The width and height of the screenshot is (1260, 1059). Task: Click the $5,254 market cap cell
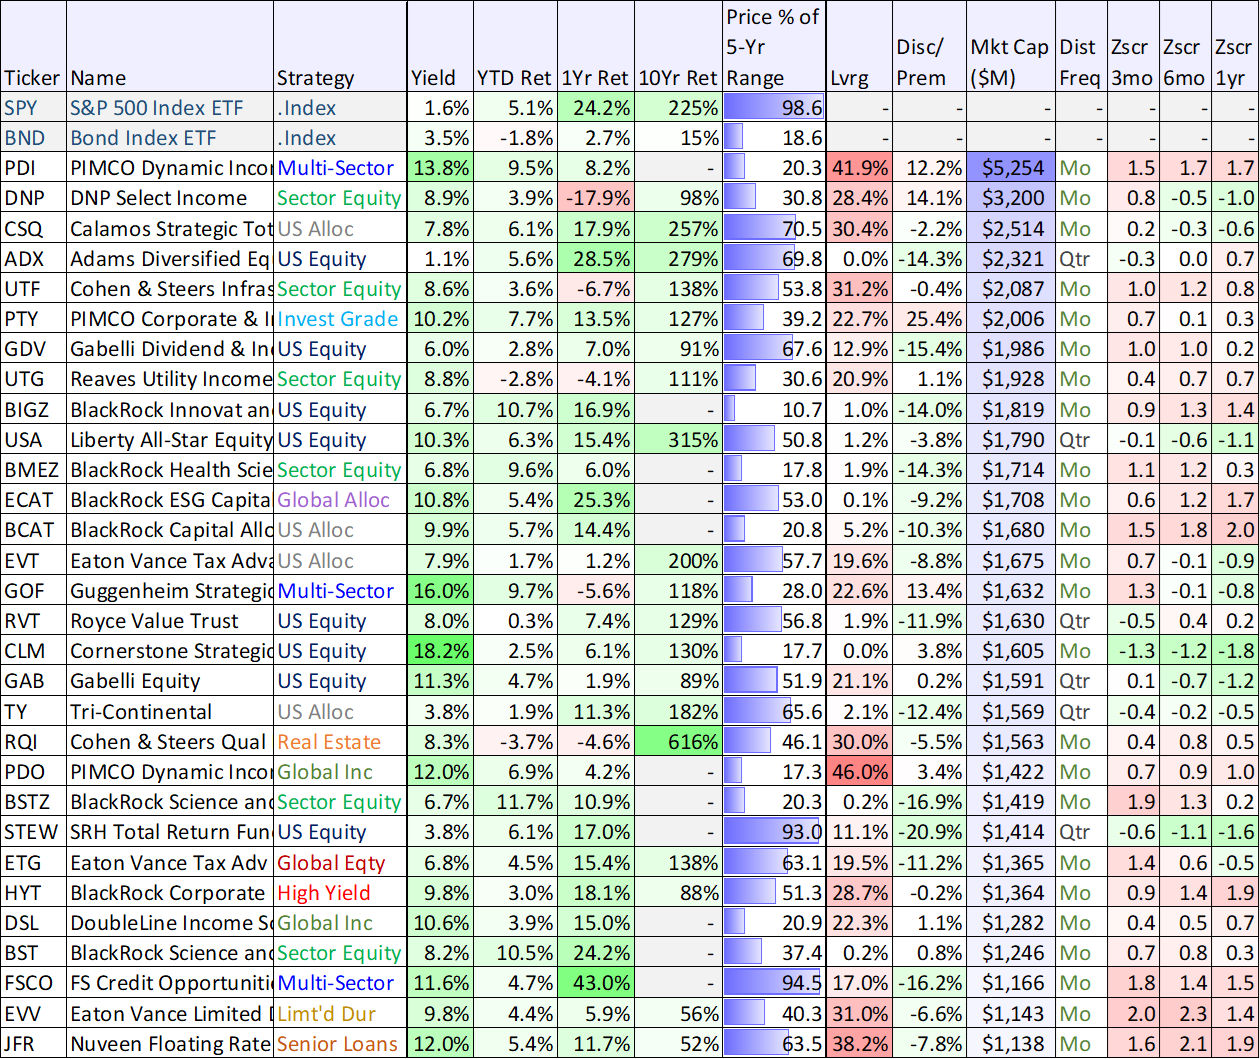point(1010,168)
